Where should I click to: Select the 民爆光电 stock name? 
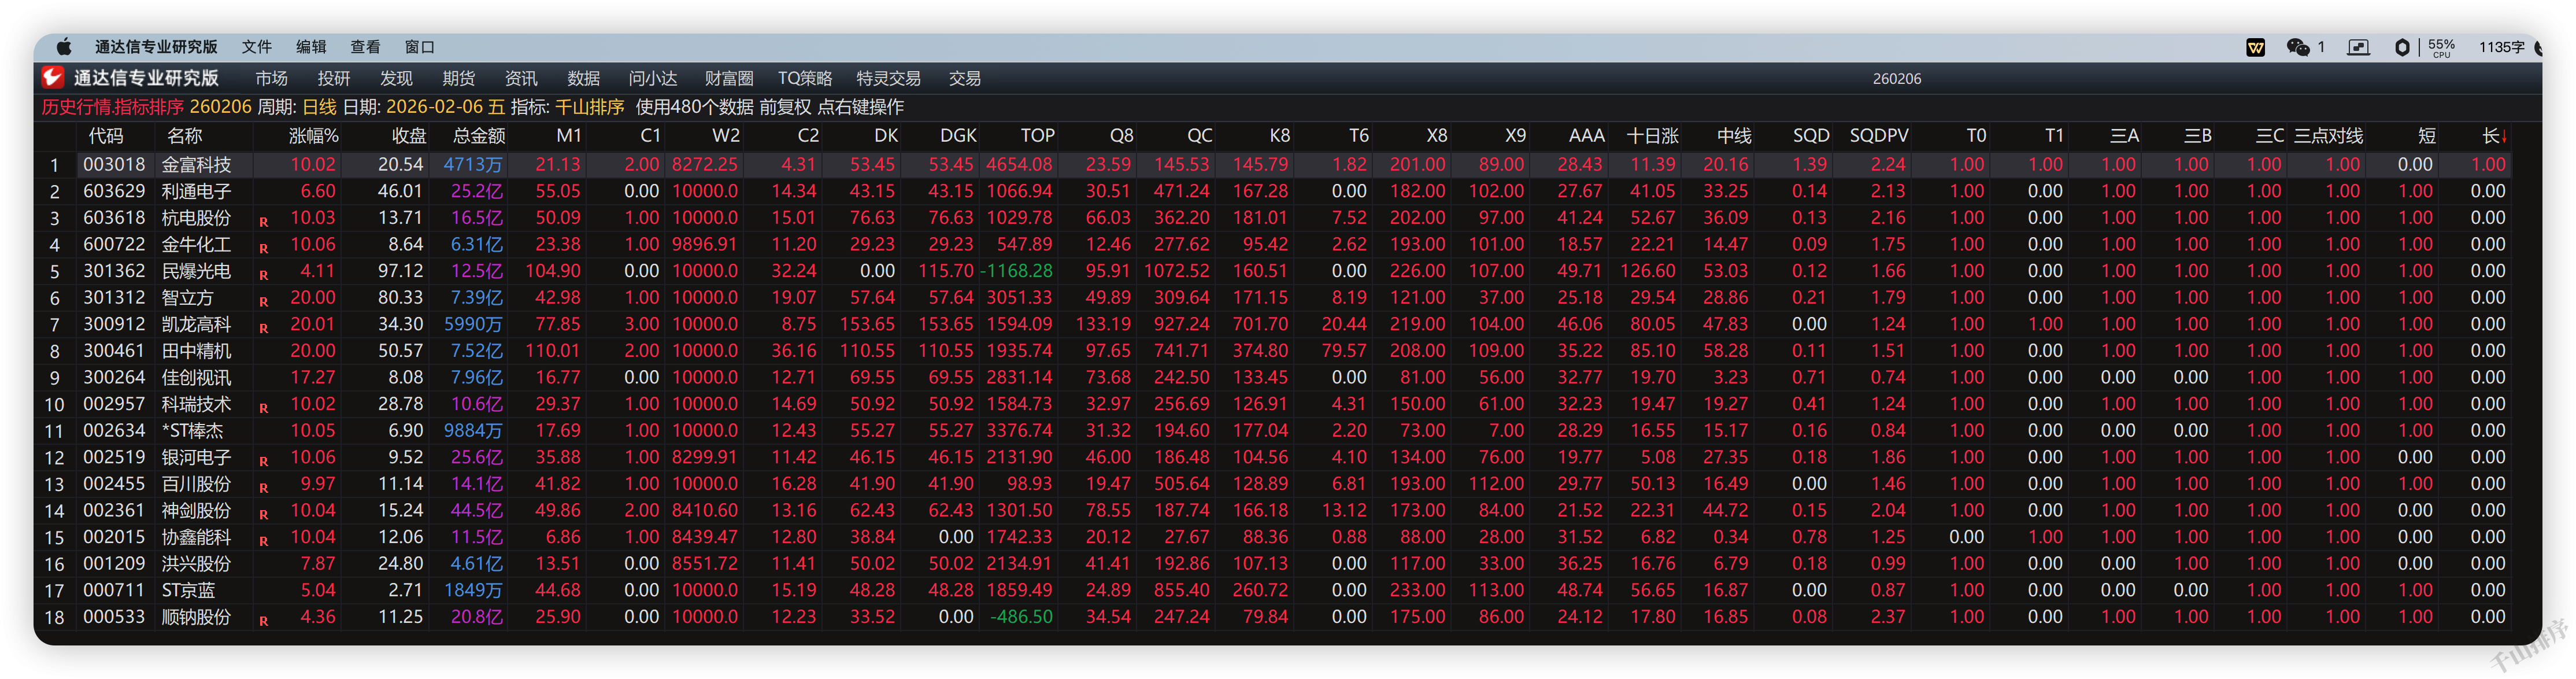click(x=196, y=271)
